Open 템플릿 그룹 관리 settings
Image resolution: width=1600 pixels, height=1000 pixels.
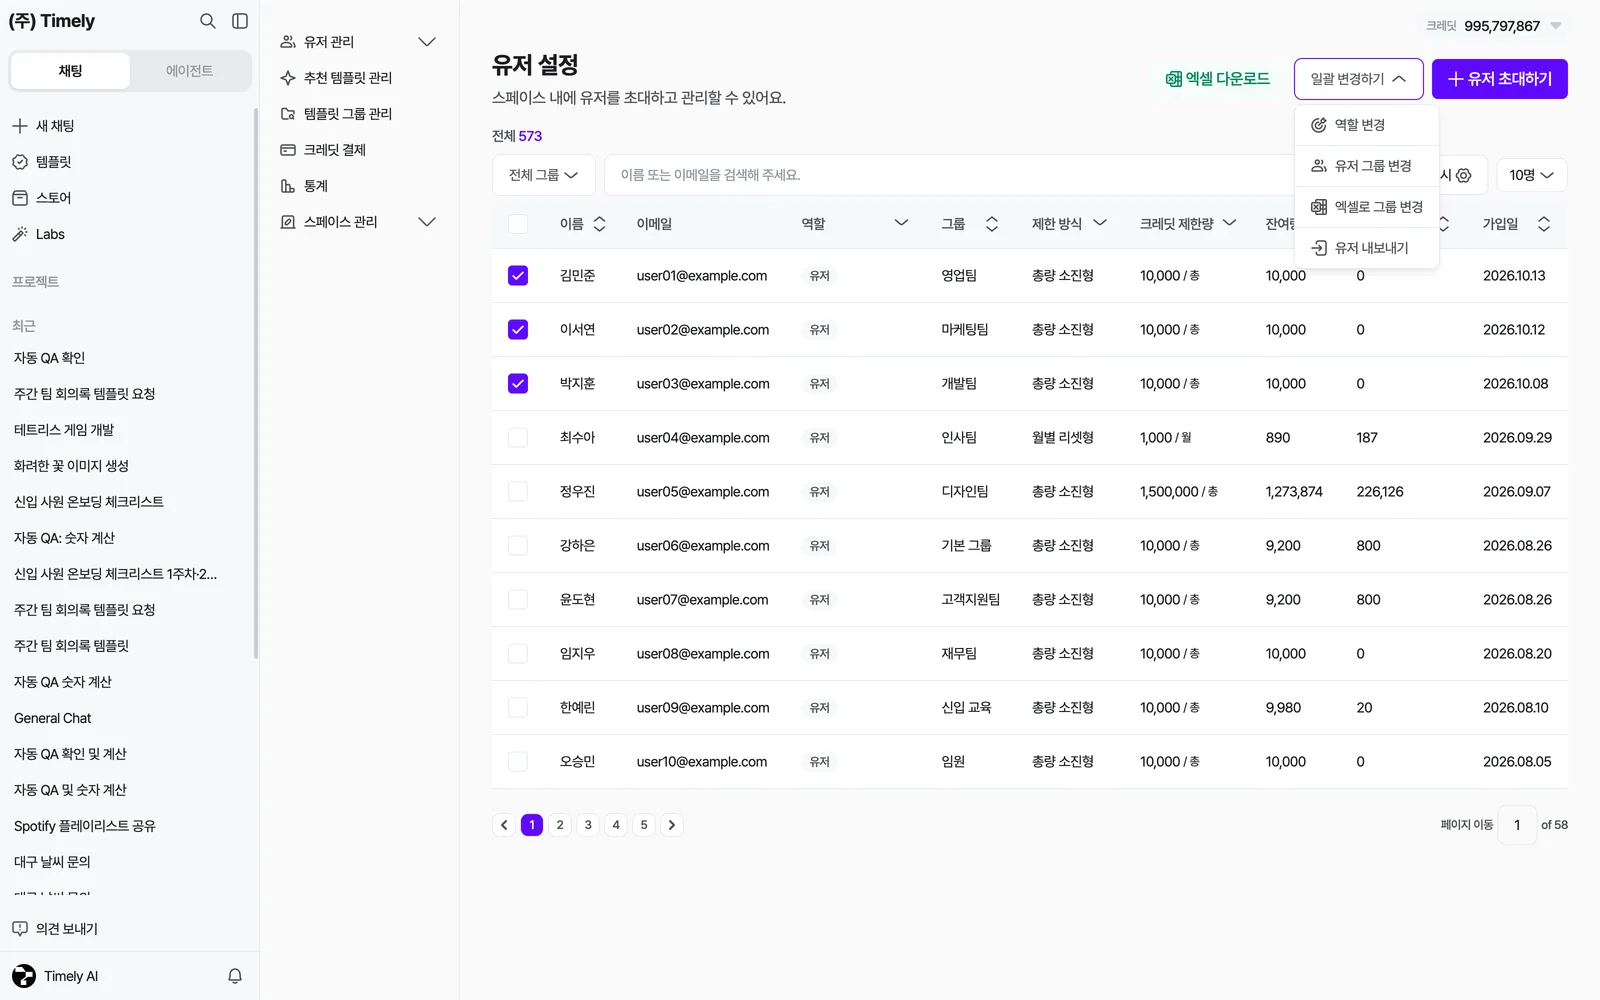pos(336,114)
